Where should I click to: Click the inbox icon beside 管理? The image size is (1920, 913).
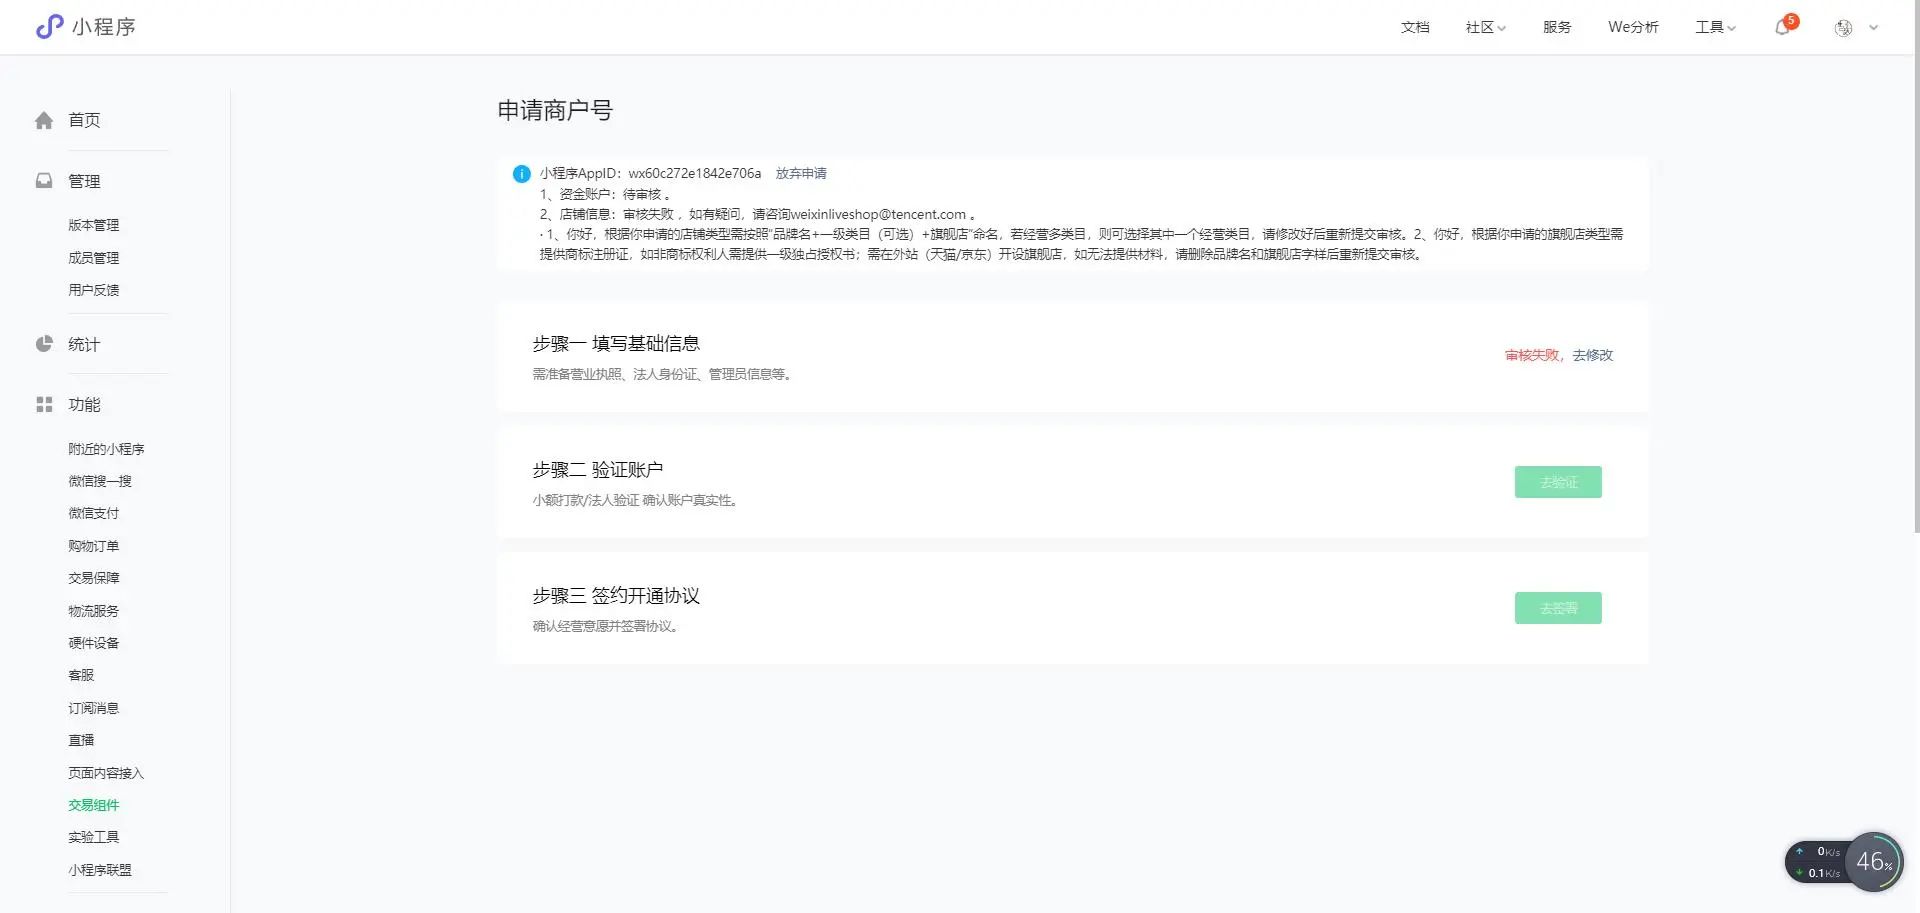44,181
